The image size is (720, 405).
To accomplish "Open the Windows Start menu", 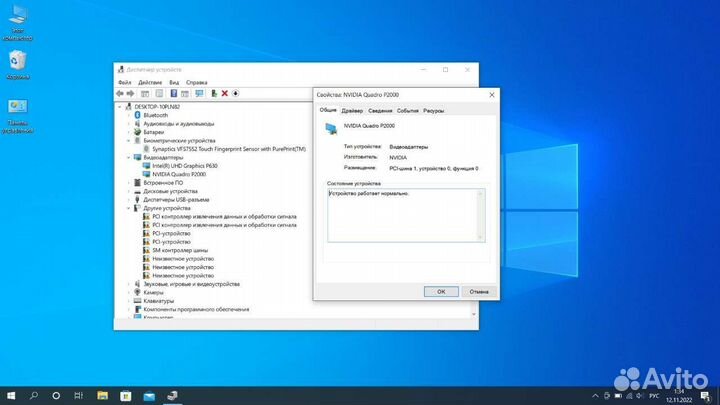I will pos(11,395).
